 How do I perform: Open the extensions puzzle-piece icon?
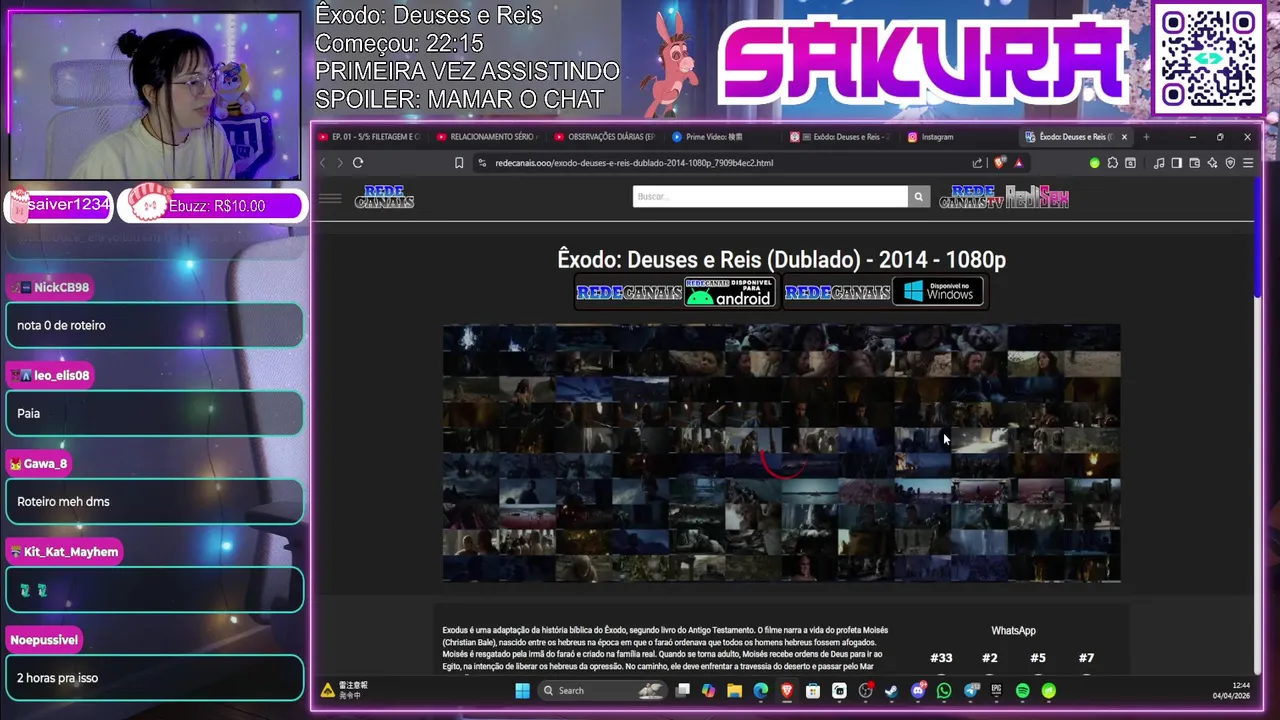1113,163
